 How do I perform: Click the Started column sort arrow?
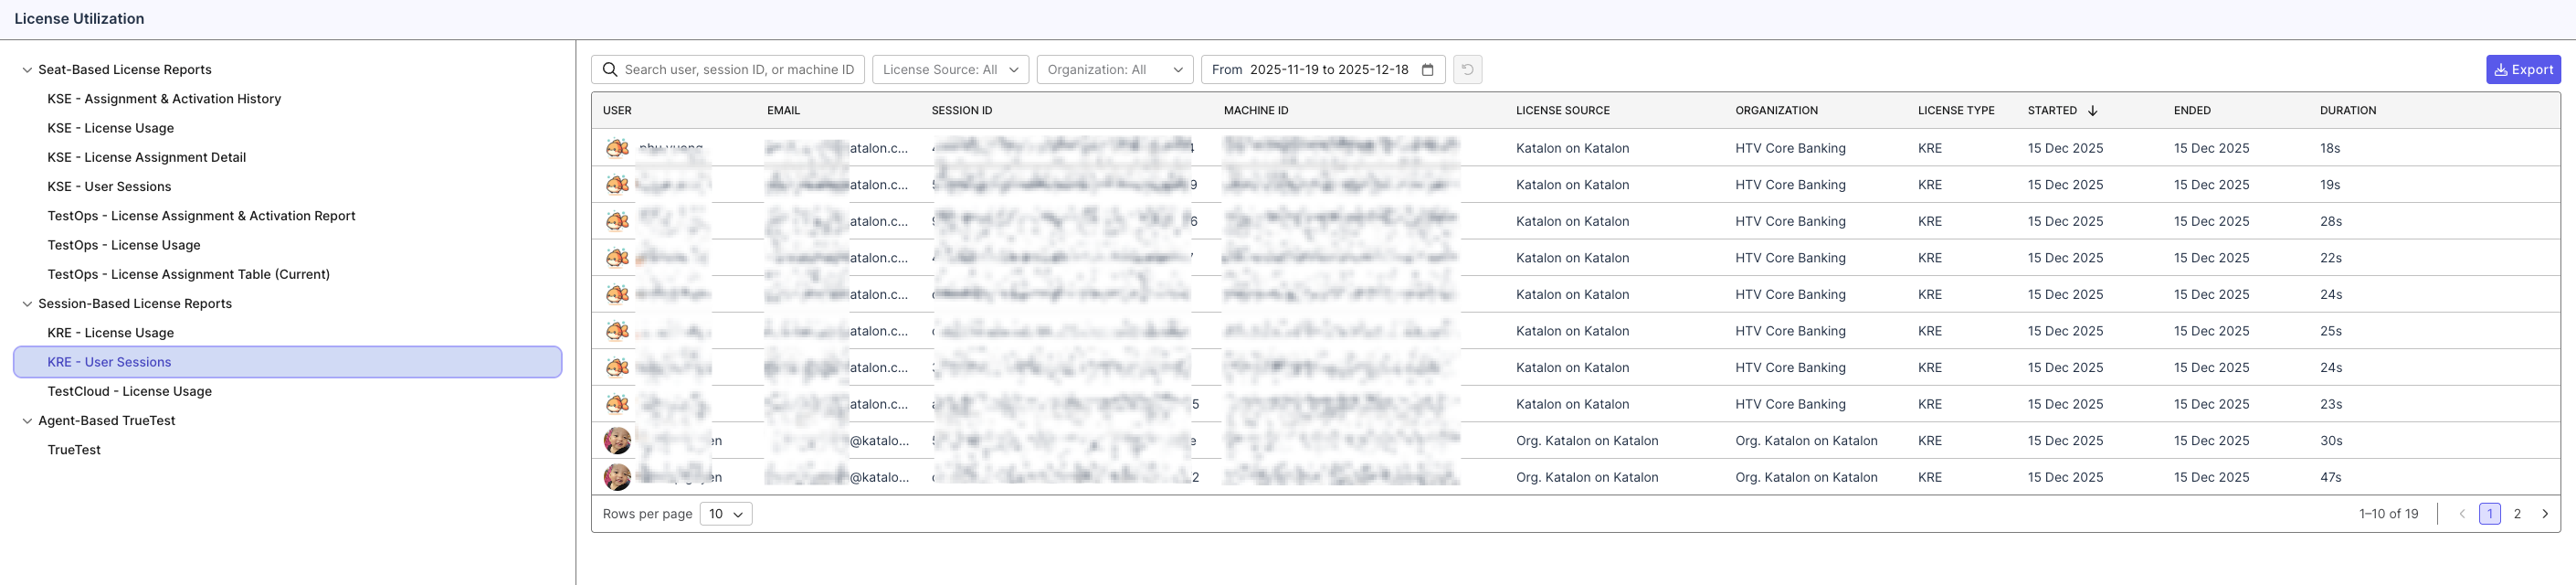click(2092, 110)
